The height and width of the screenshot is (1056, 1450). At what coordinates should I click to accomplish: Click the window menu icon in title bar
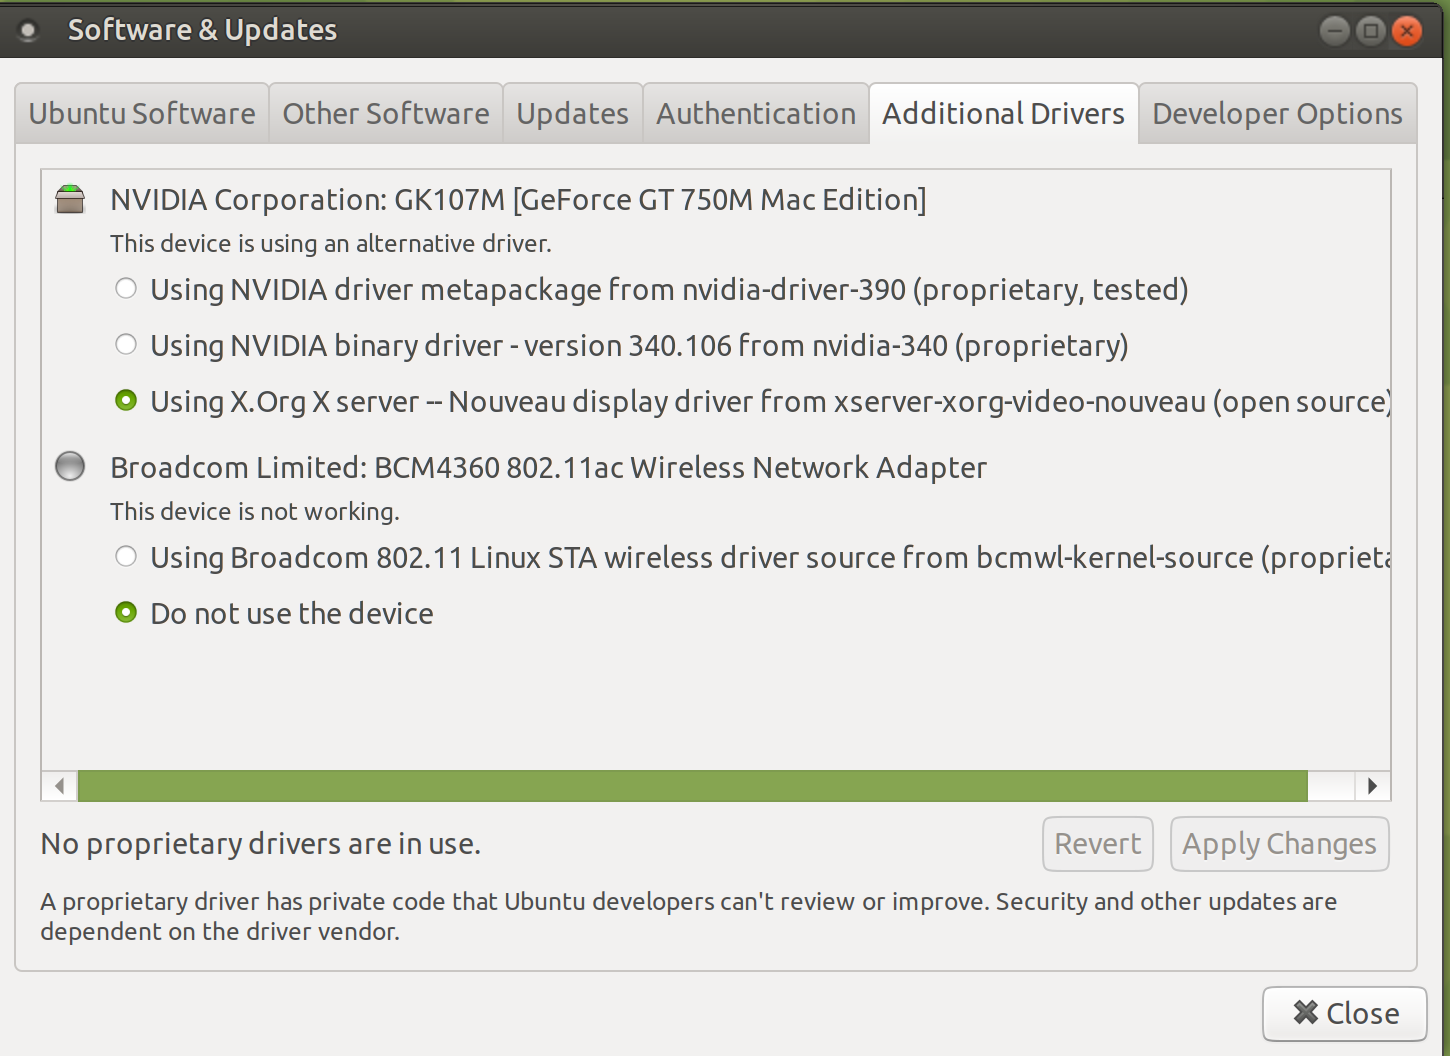(x=28, y=31)
